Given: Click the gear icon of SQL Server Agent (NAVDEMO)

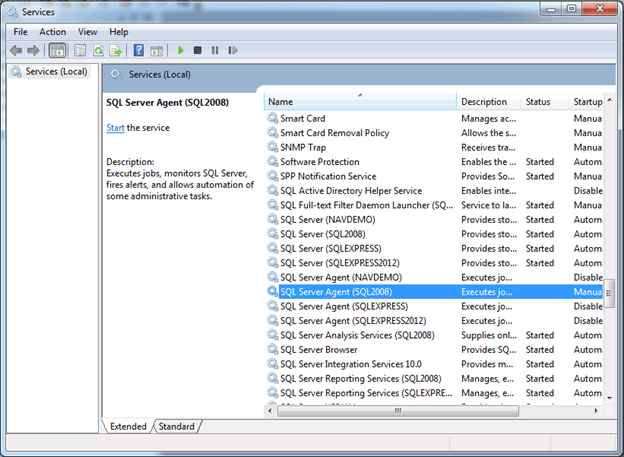Looking at the screenshot, I should tap(273, 277).
